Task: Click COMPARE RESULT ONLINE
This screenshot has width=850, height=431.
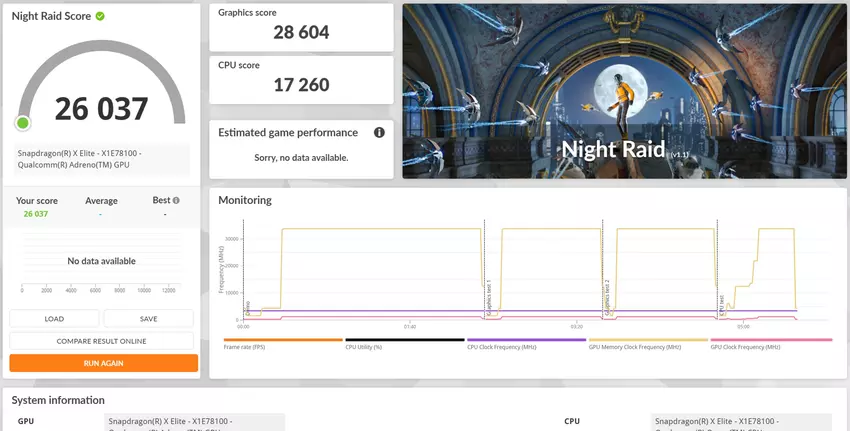Action: click(101, 341)
